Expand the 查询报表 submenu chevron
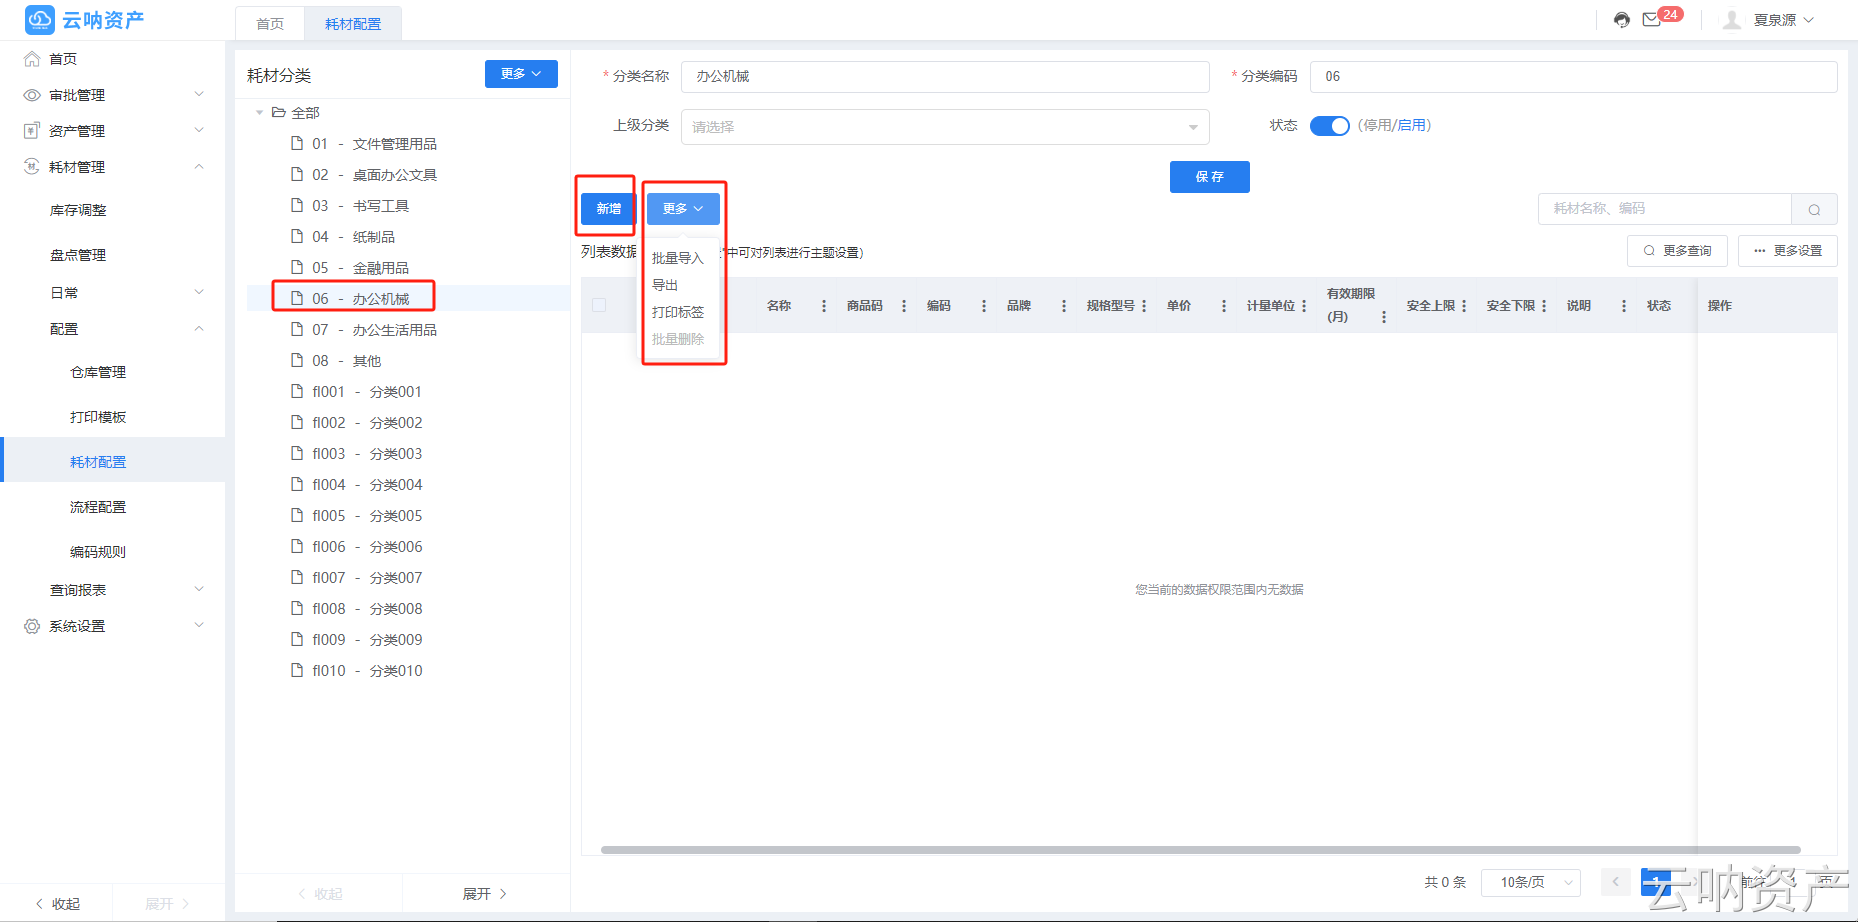This screenshot has width=1858, height=922. (199, 589)
